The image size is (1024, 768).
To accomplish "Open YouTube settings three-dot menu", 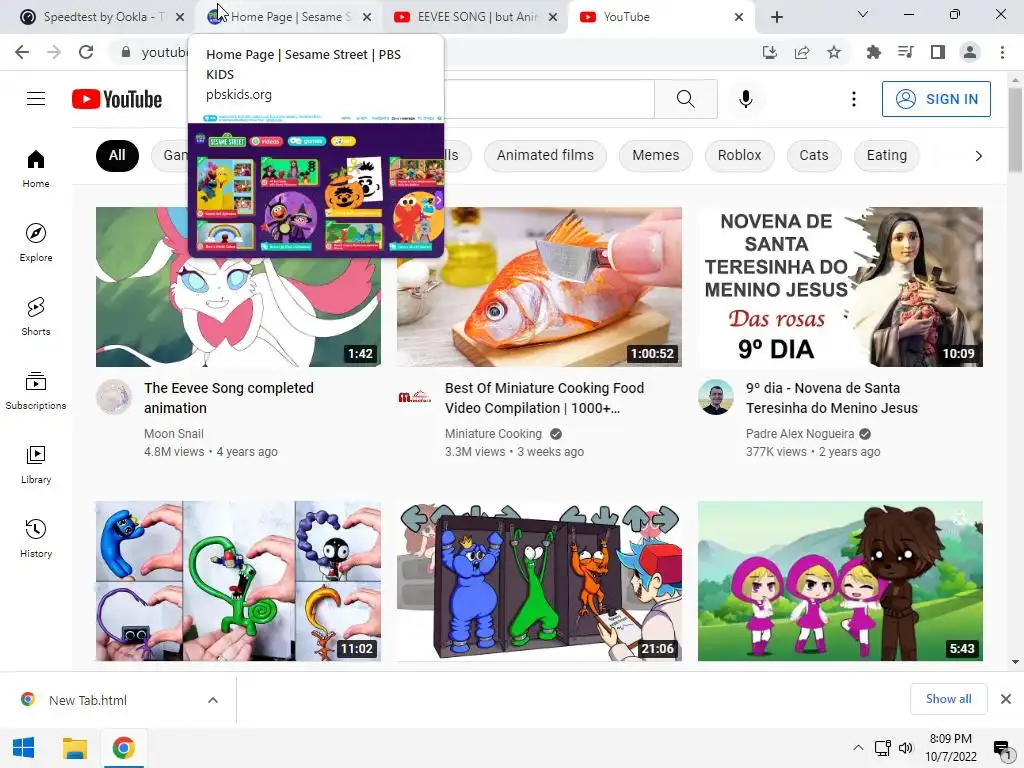I will click(854, 99).
